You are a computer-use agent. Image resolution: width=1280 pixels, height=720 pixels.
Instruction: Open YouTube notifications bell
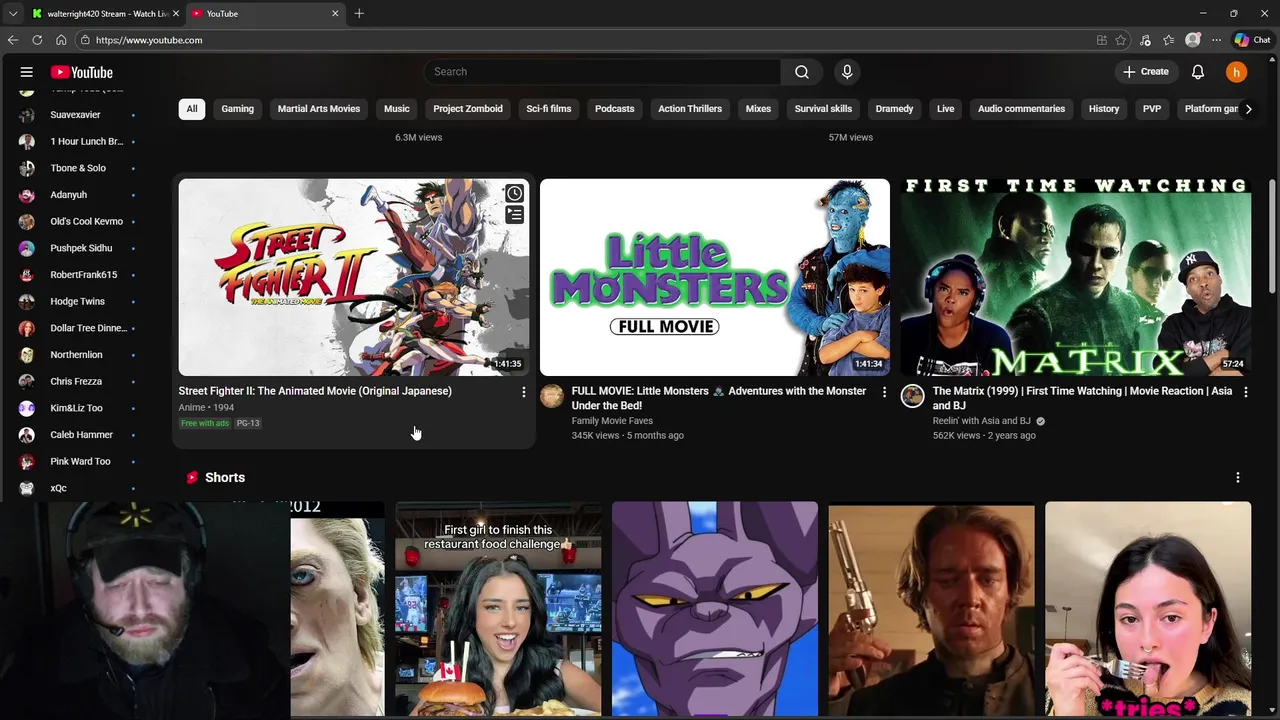click(x=1198, y=72)
